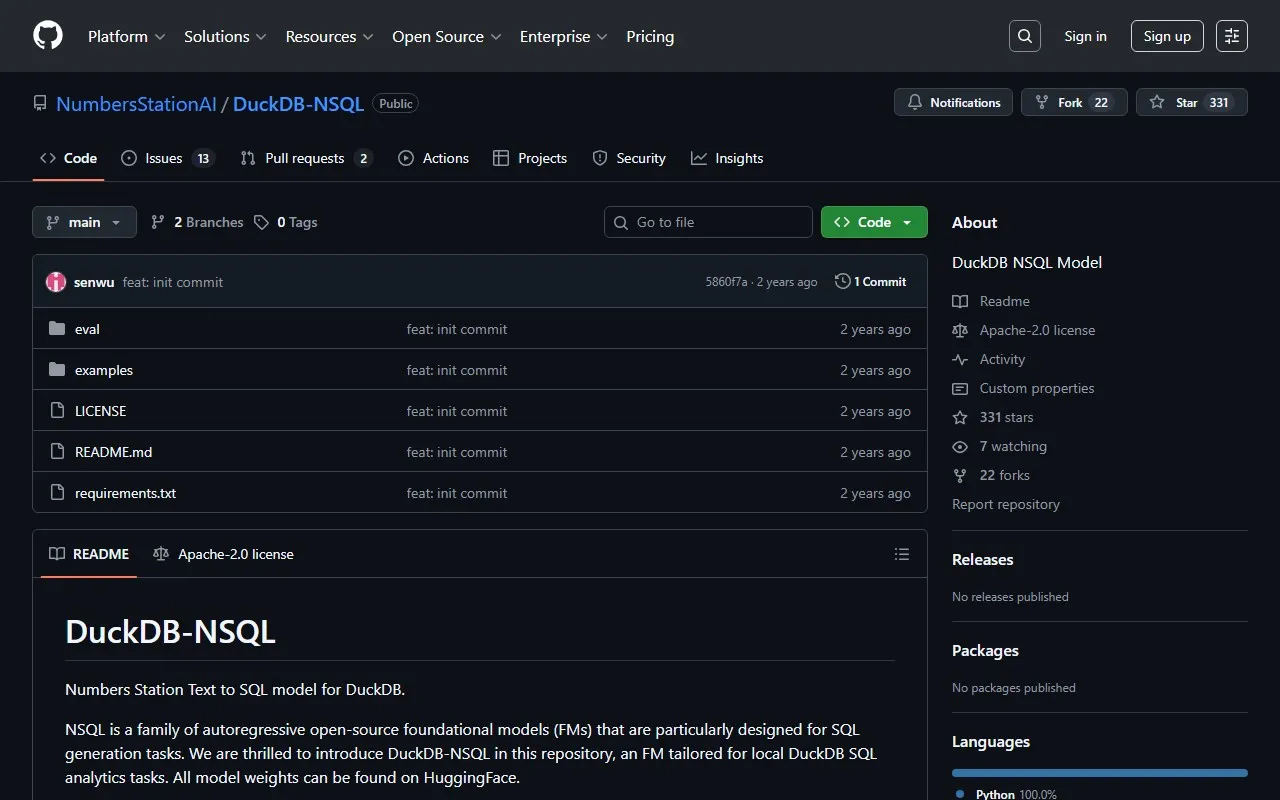Open README outline list icon
This screenshot has width=1280, height=800.
(x=902, y=554)
